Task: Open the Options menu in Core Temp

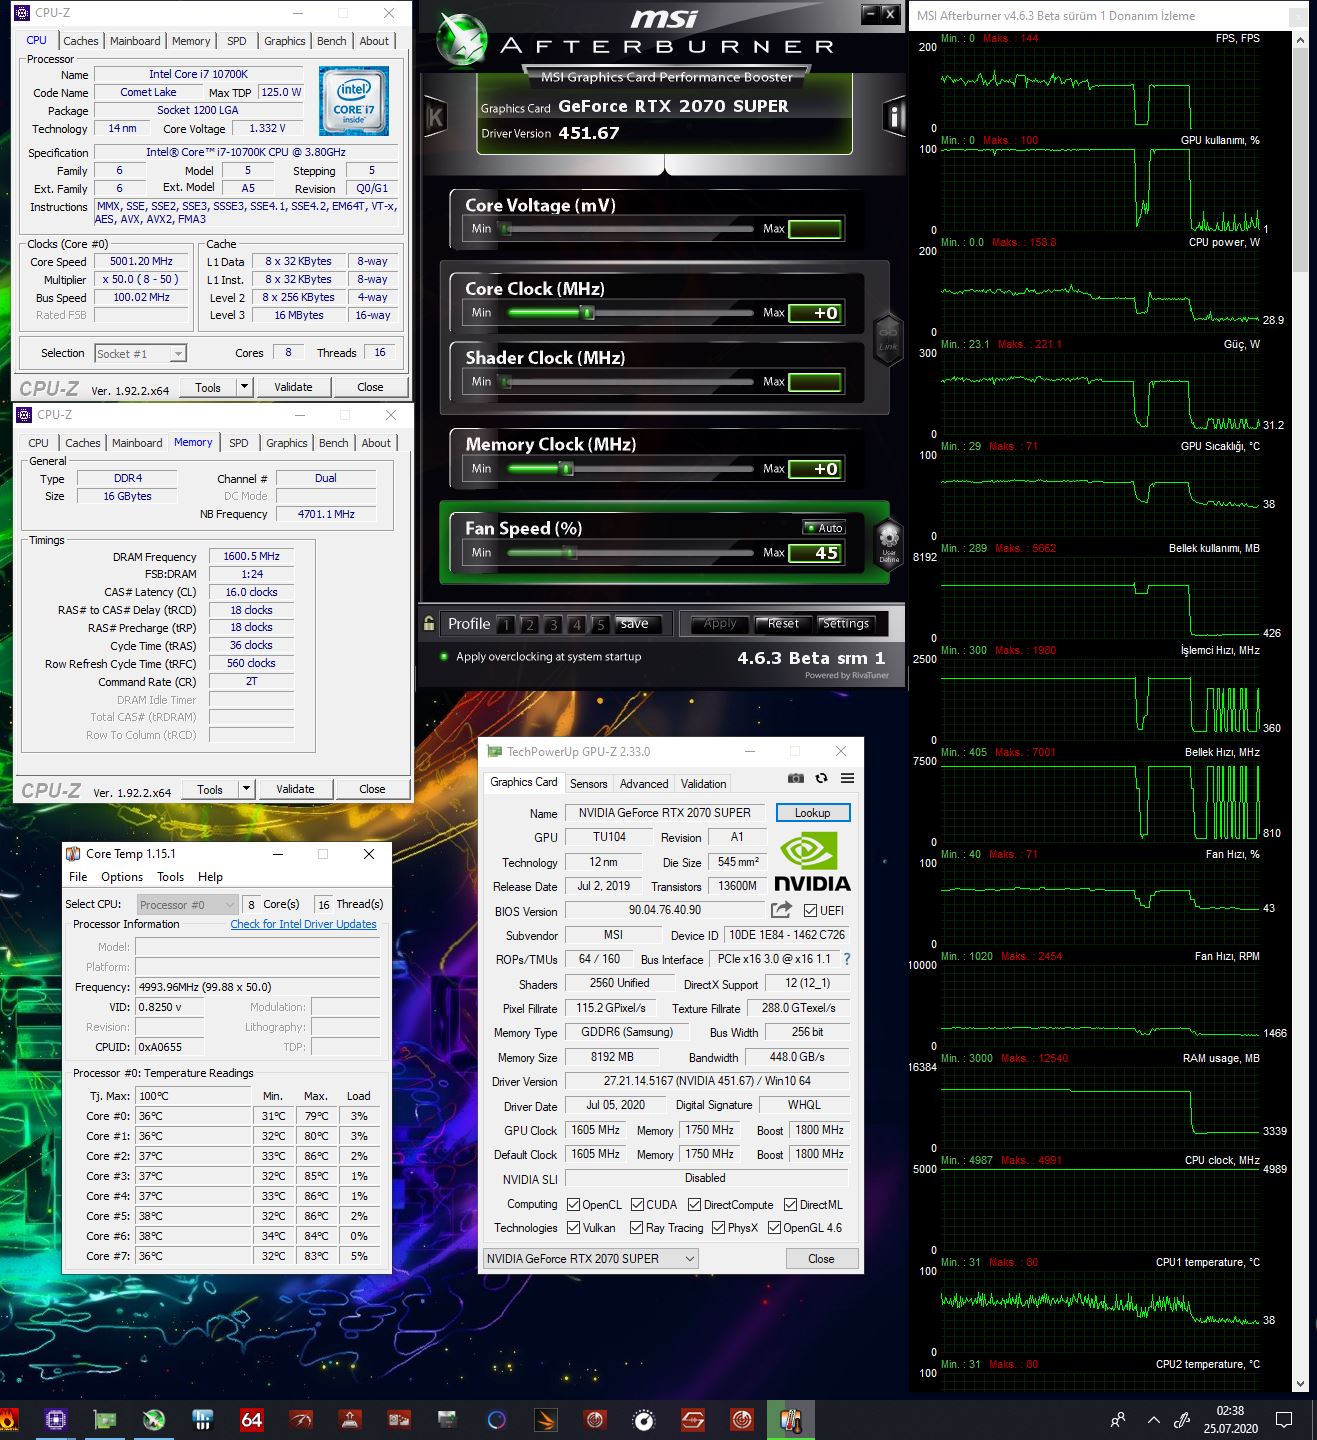Action: pyautogui.click(x=122, y=877)
